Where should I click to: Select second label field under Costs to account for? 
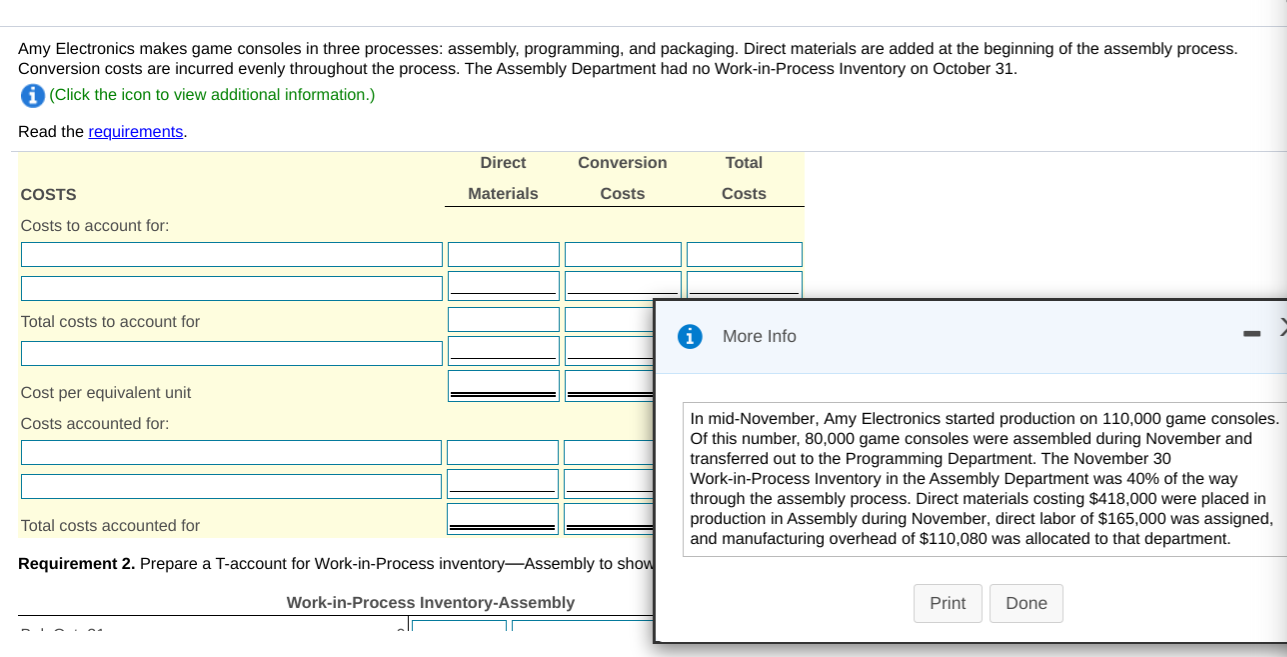pyautogui.click(x=232, y=288)
